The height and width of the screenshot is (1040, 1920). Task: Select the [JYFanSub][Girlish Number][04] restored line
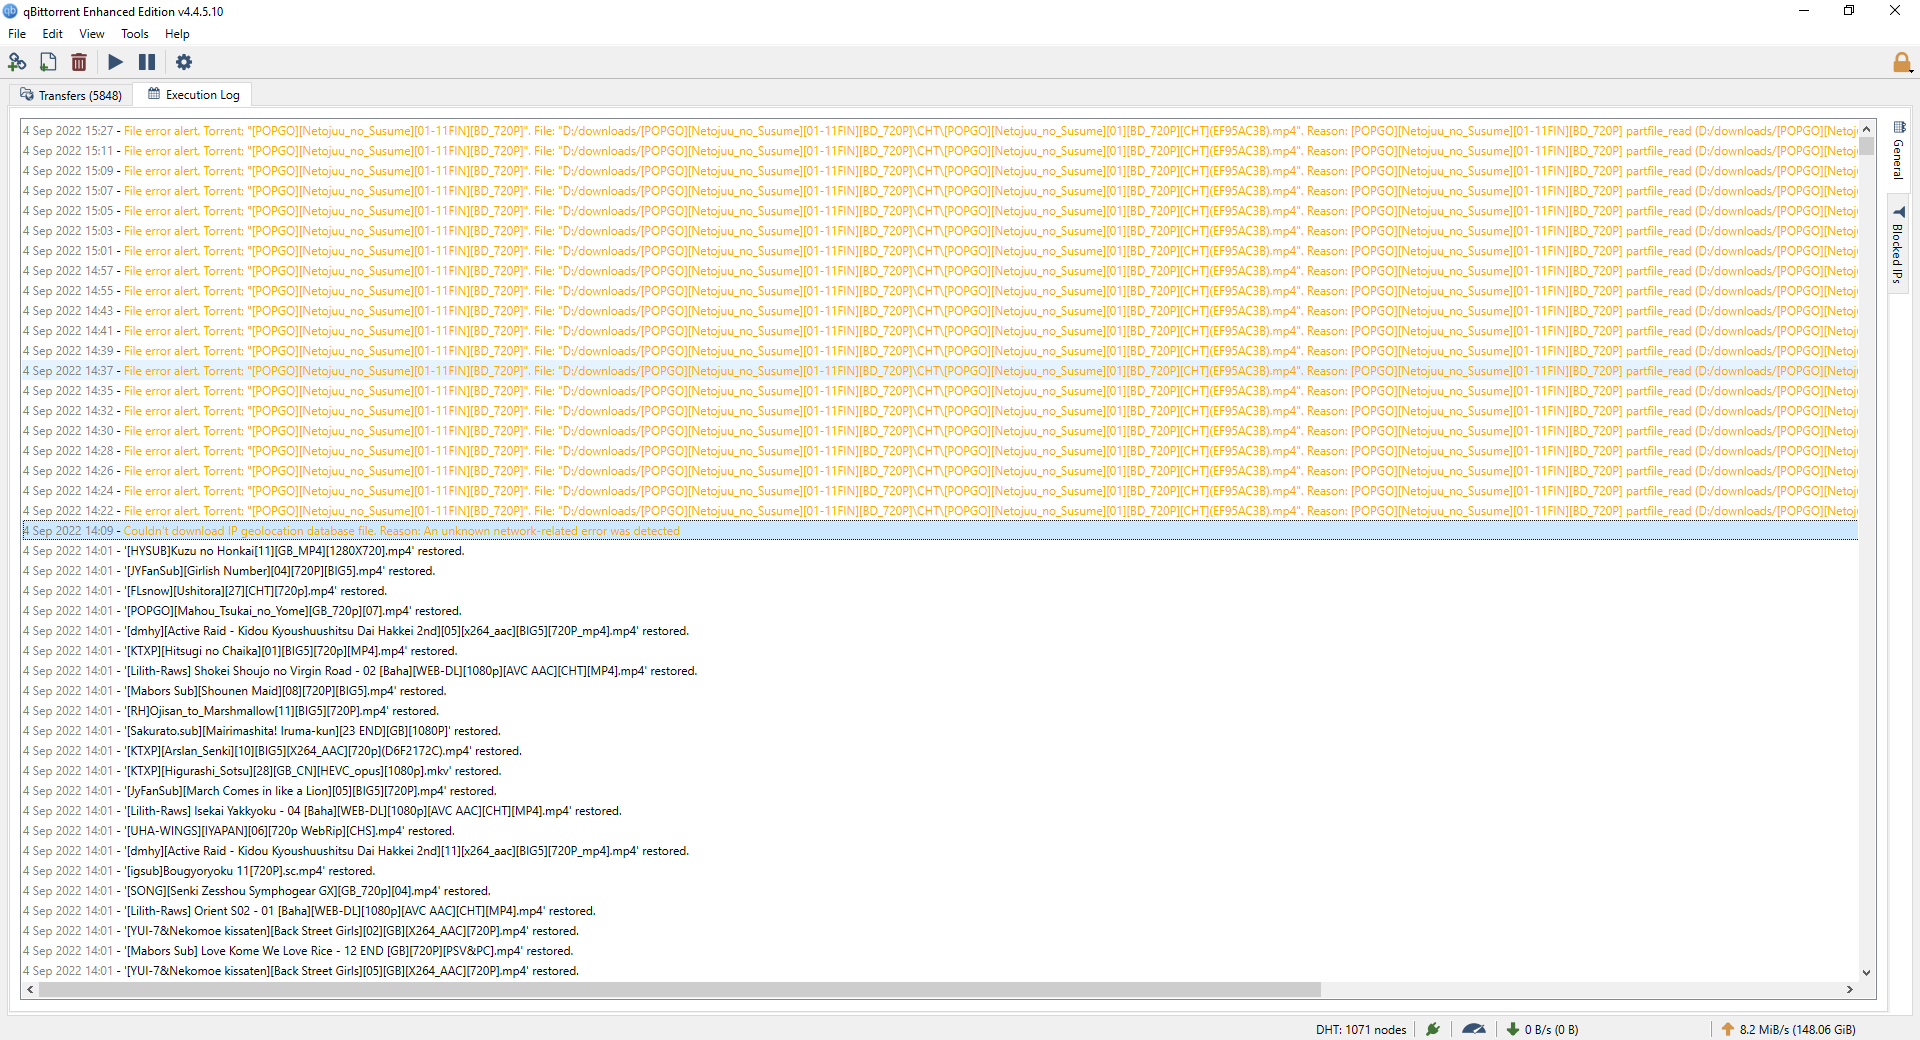pos(940,571)
